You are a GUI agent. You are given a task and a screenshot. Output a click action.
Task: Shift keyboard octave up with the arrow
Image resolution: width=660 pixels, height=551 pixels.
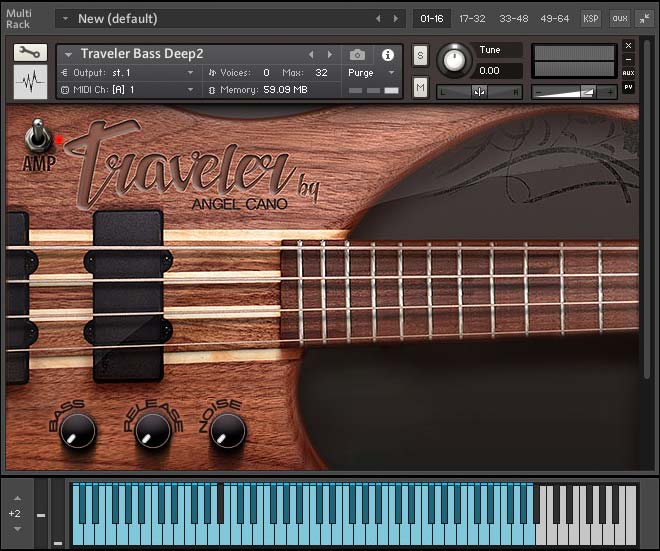coord(17,498)
